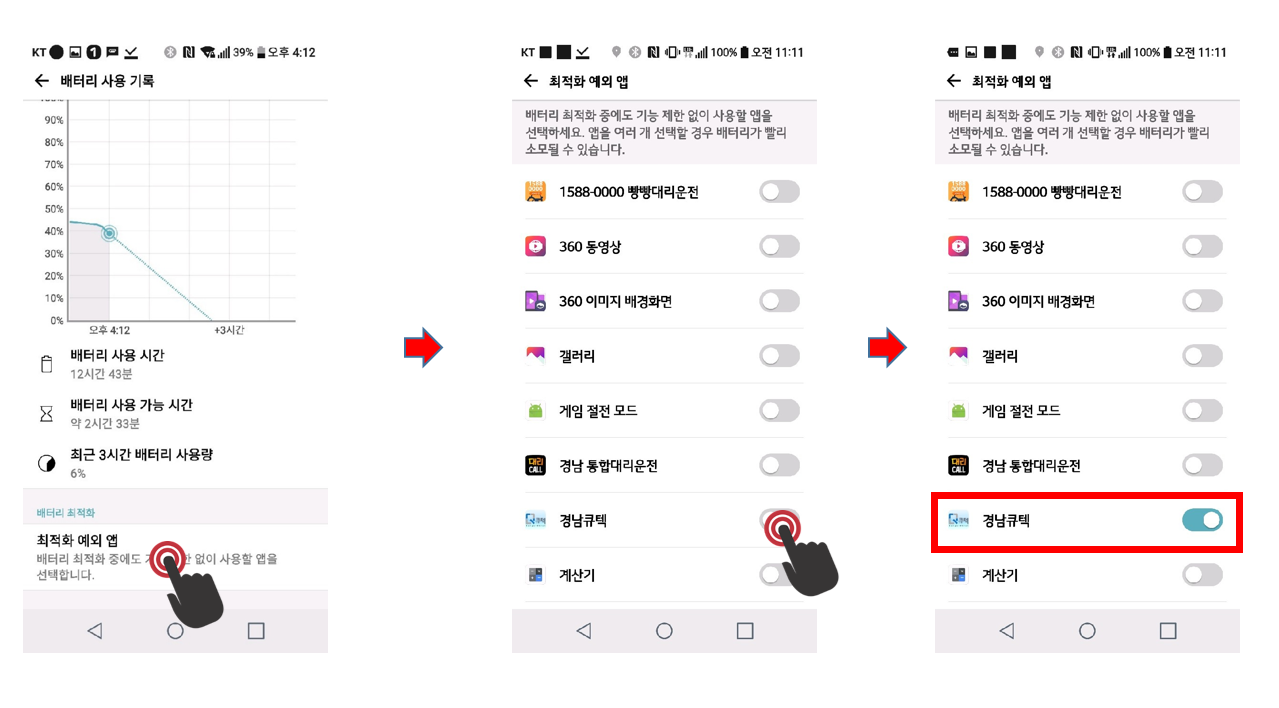The width and height of the screenshot is (1279, 708).
Task: Tap 경남 통합대리운전 CALL icon in right phone
Action: [958, 465]
